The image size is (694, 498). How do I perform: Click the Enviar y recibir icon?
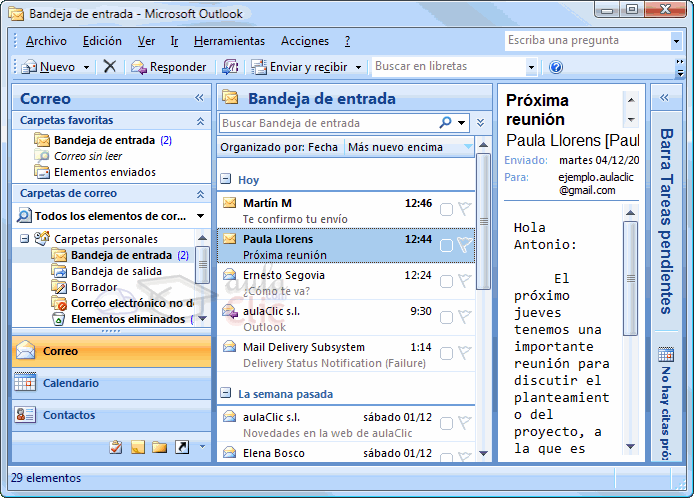point(259,67)
